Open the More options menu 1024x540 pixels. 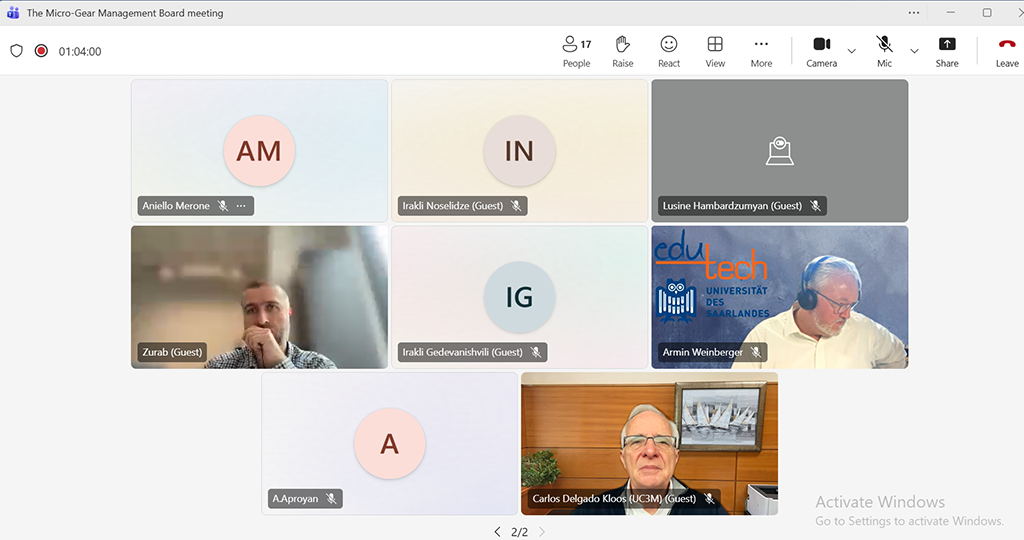(761, 51)
